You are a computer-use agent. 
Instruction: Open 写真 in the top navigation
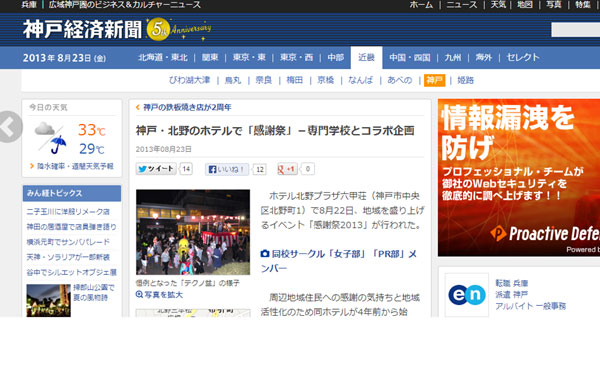point(554,5)
